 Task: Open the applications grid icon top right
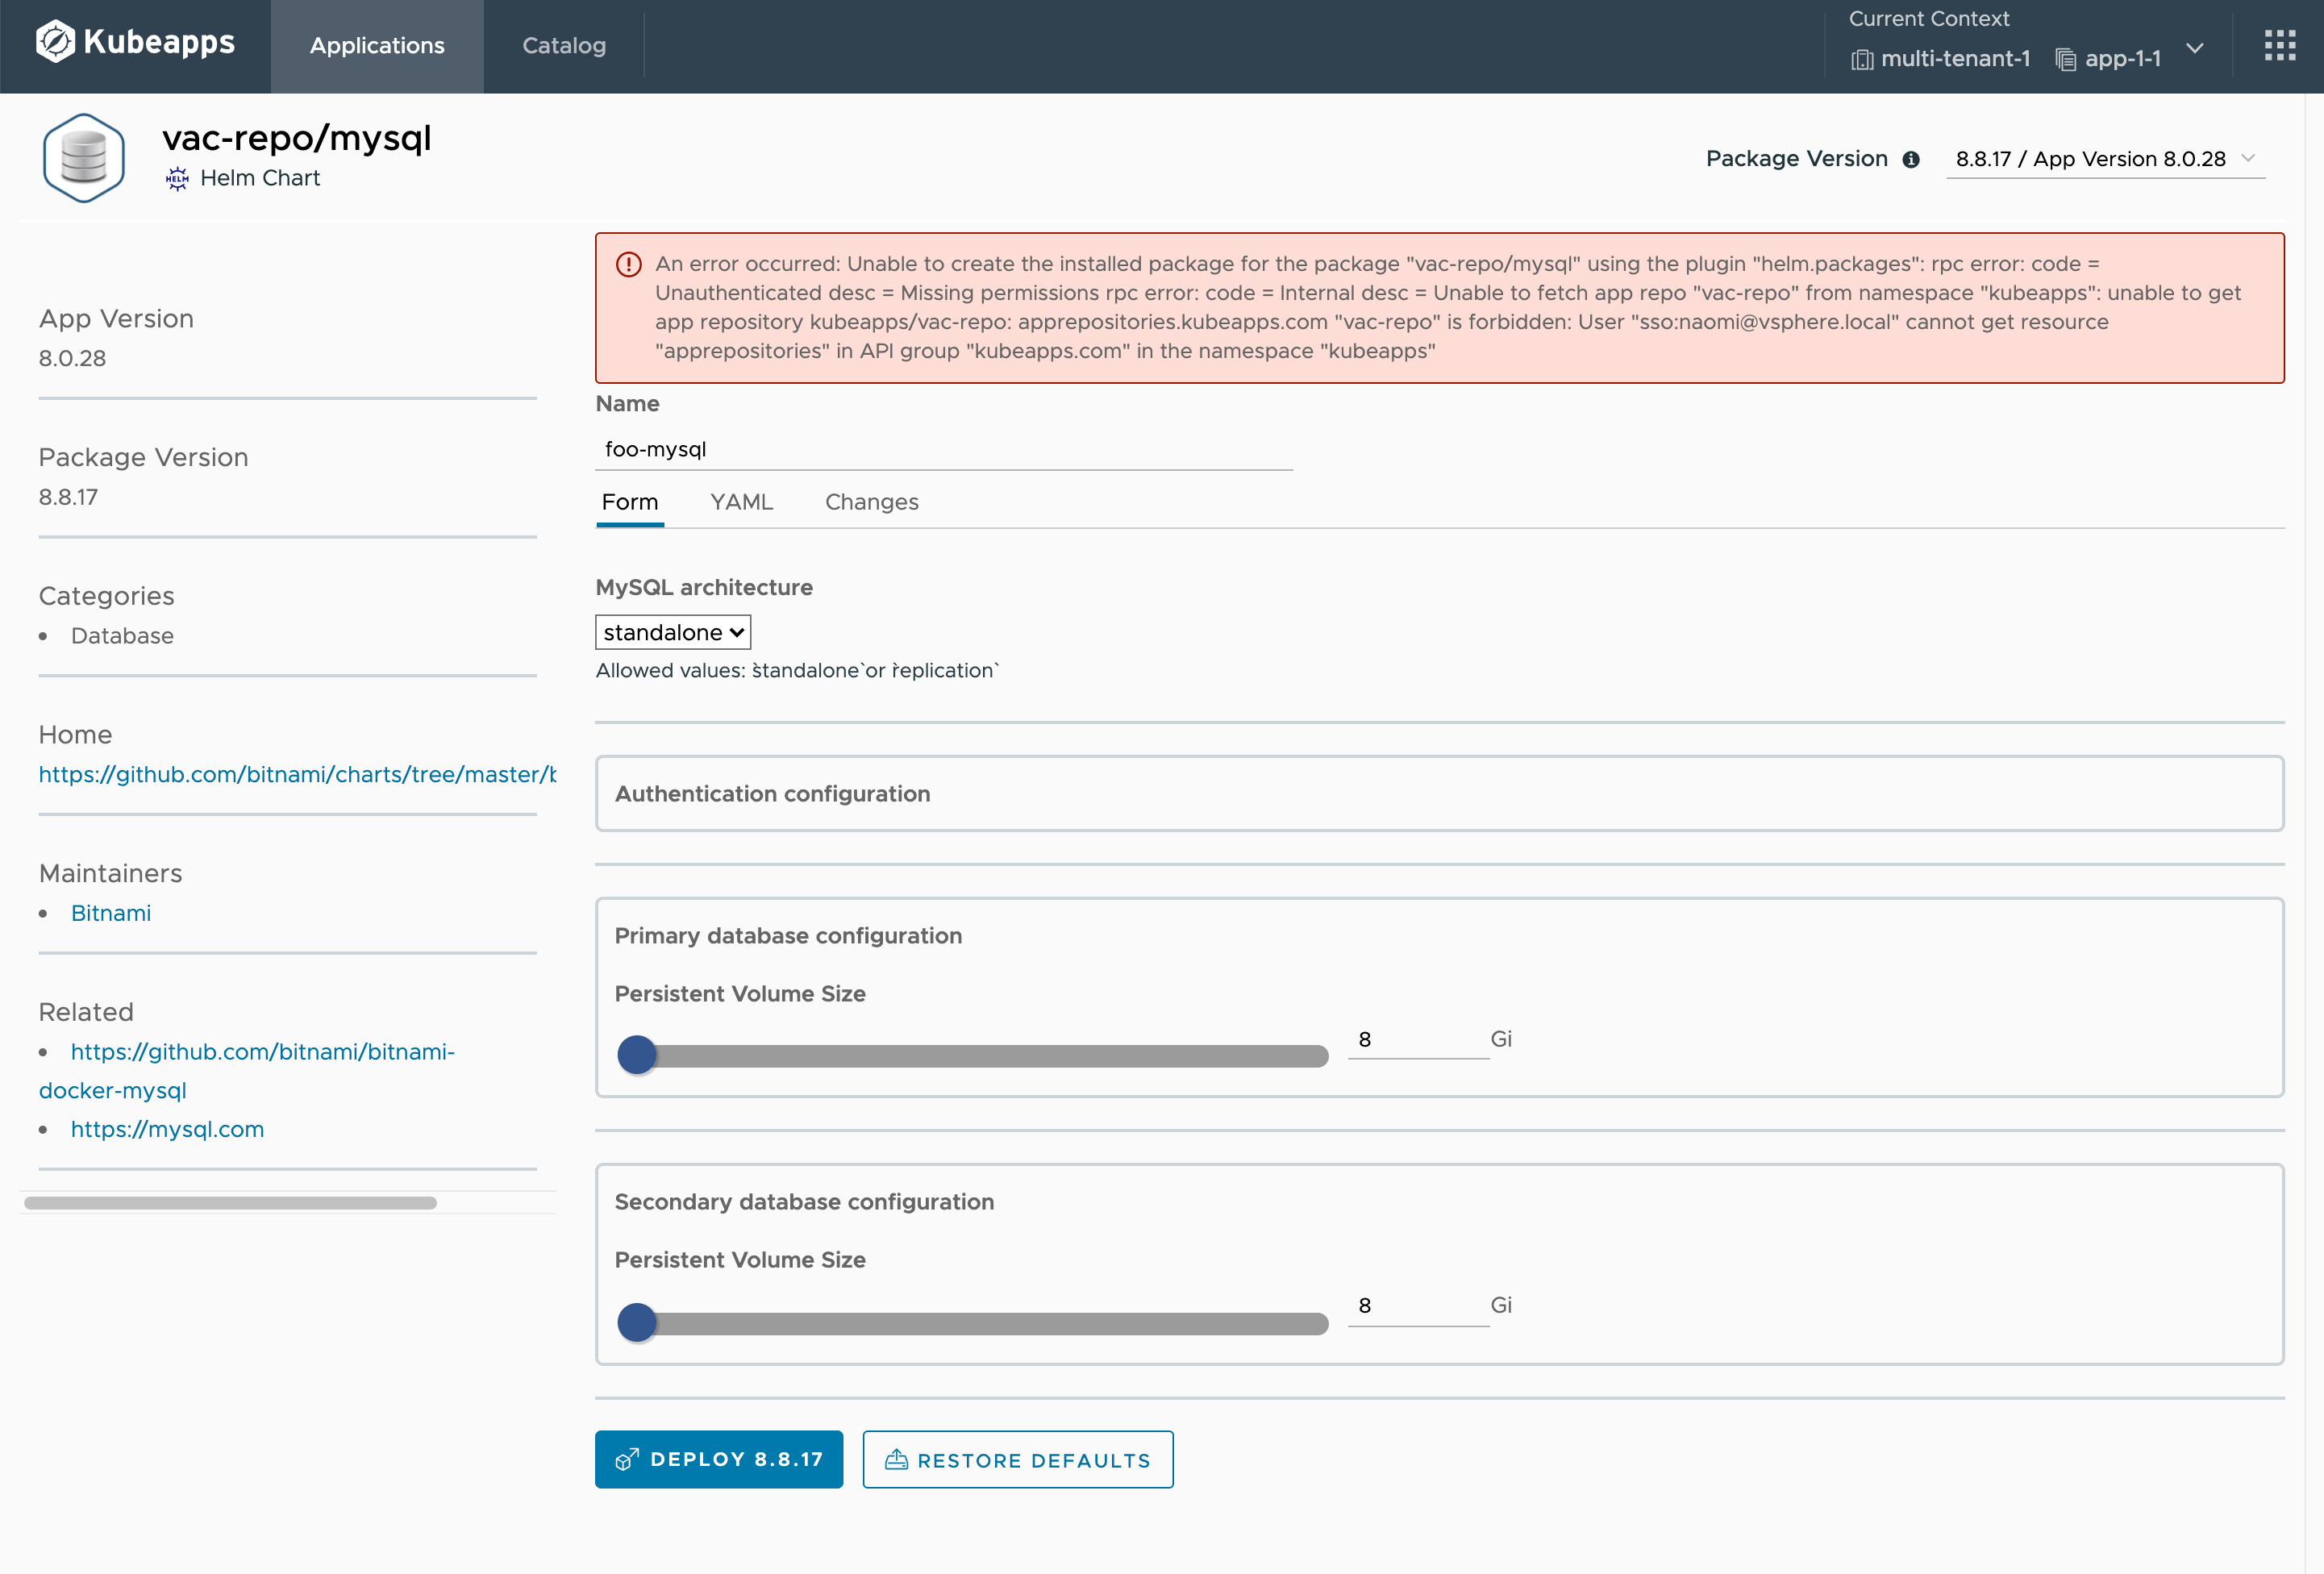2280,44
